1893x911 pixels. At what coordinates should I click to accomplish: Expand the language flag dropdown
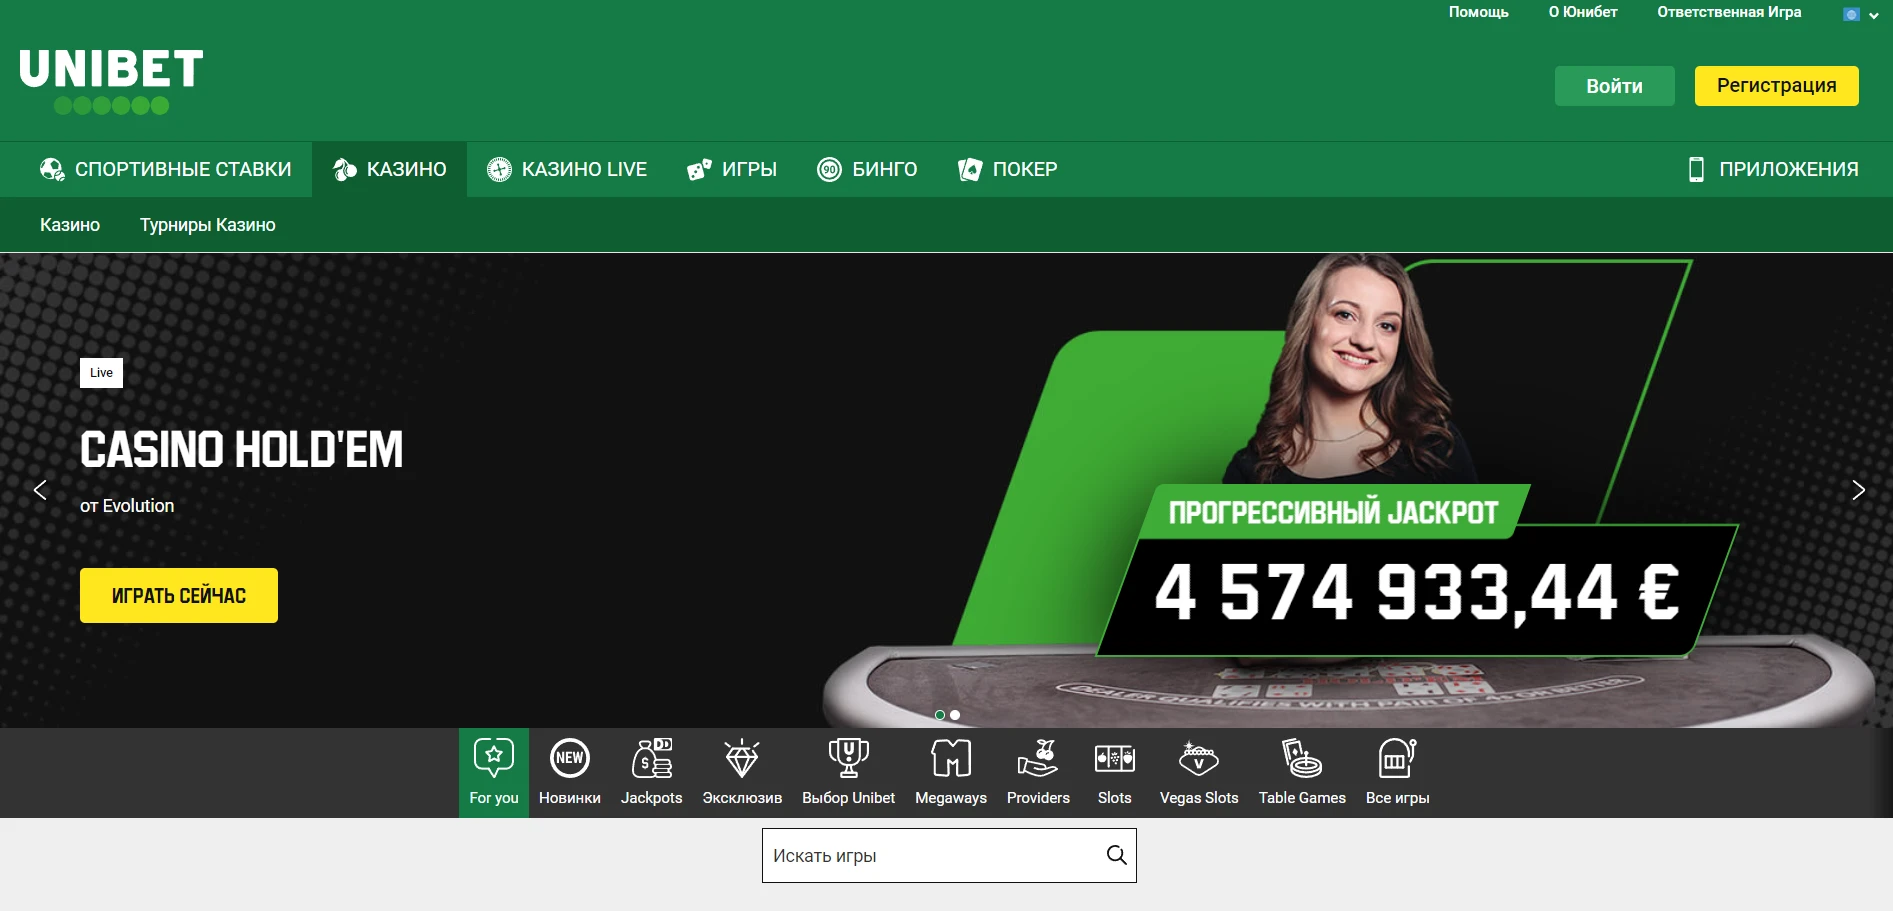1860,14
